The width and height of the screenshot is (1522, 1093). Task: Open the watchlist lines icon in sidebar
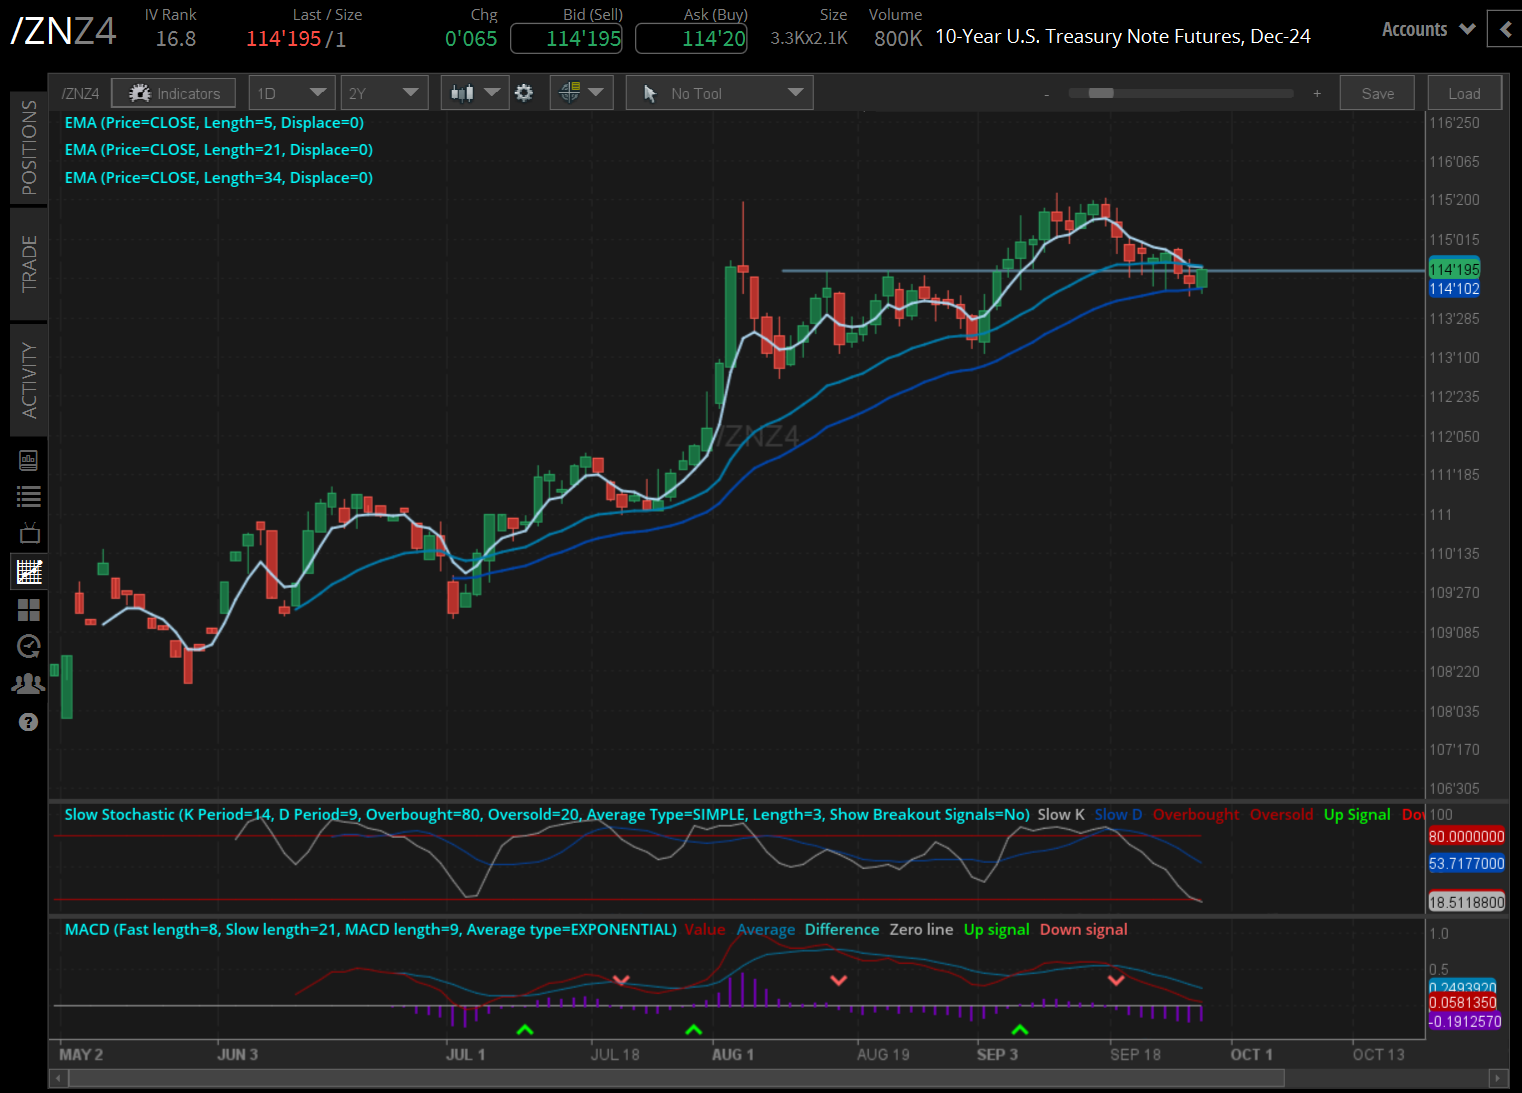[29, 496]
